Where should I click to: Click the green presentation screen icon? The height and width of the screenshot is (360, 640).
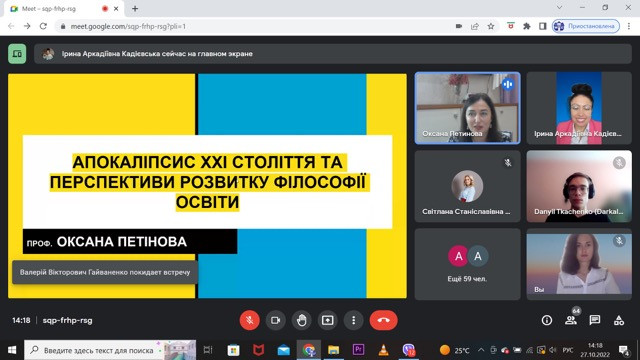17,54
